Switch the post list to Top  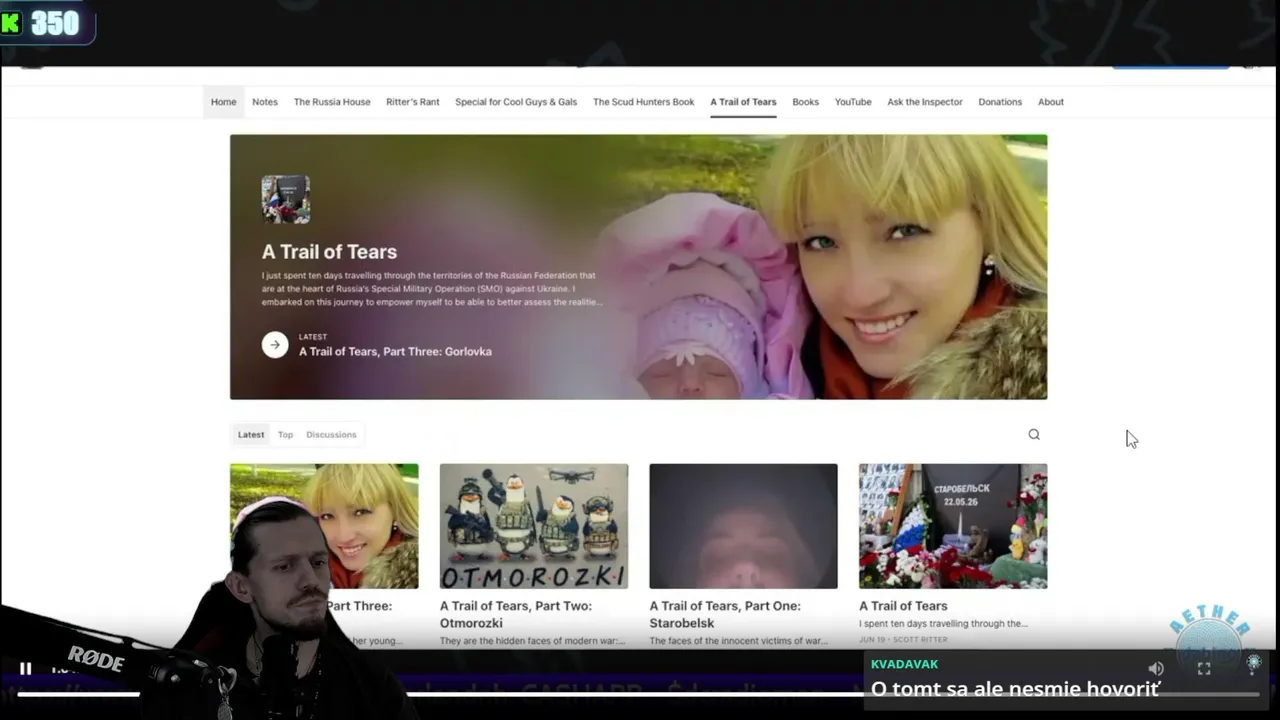[x=285, y=435]
